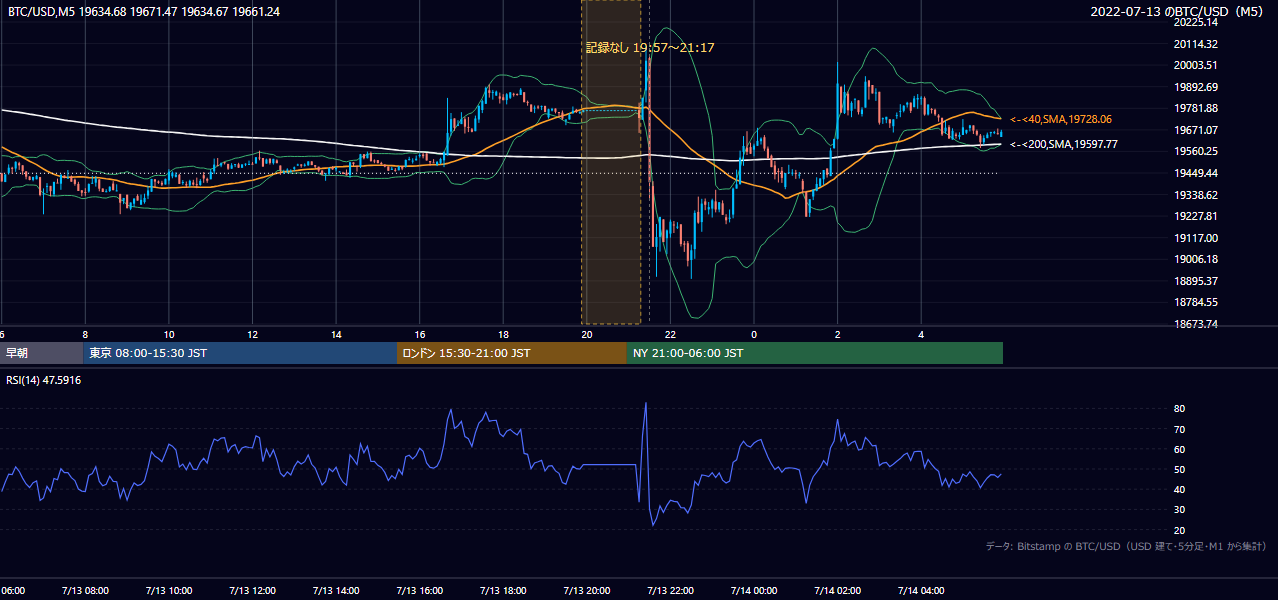Click the BTC/USD,M5 OHLC header text
Image resolution: width=1278 pixels, height=600 pixels.
pyautogui.click(x=144, y=11)
